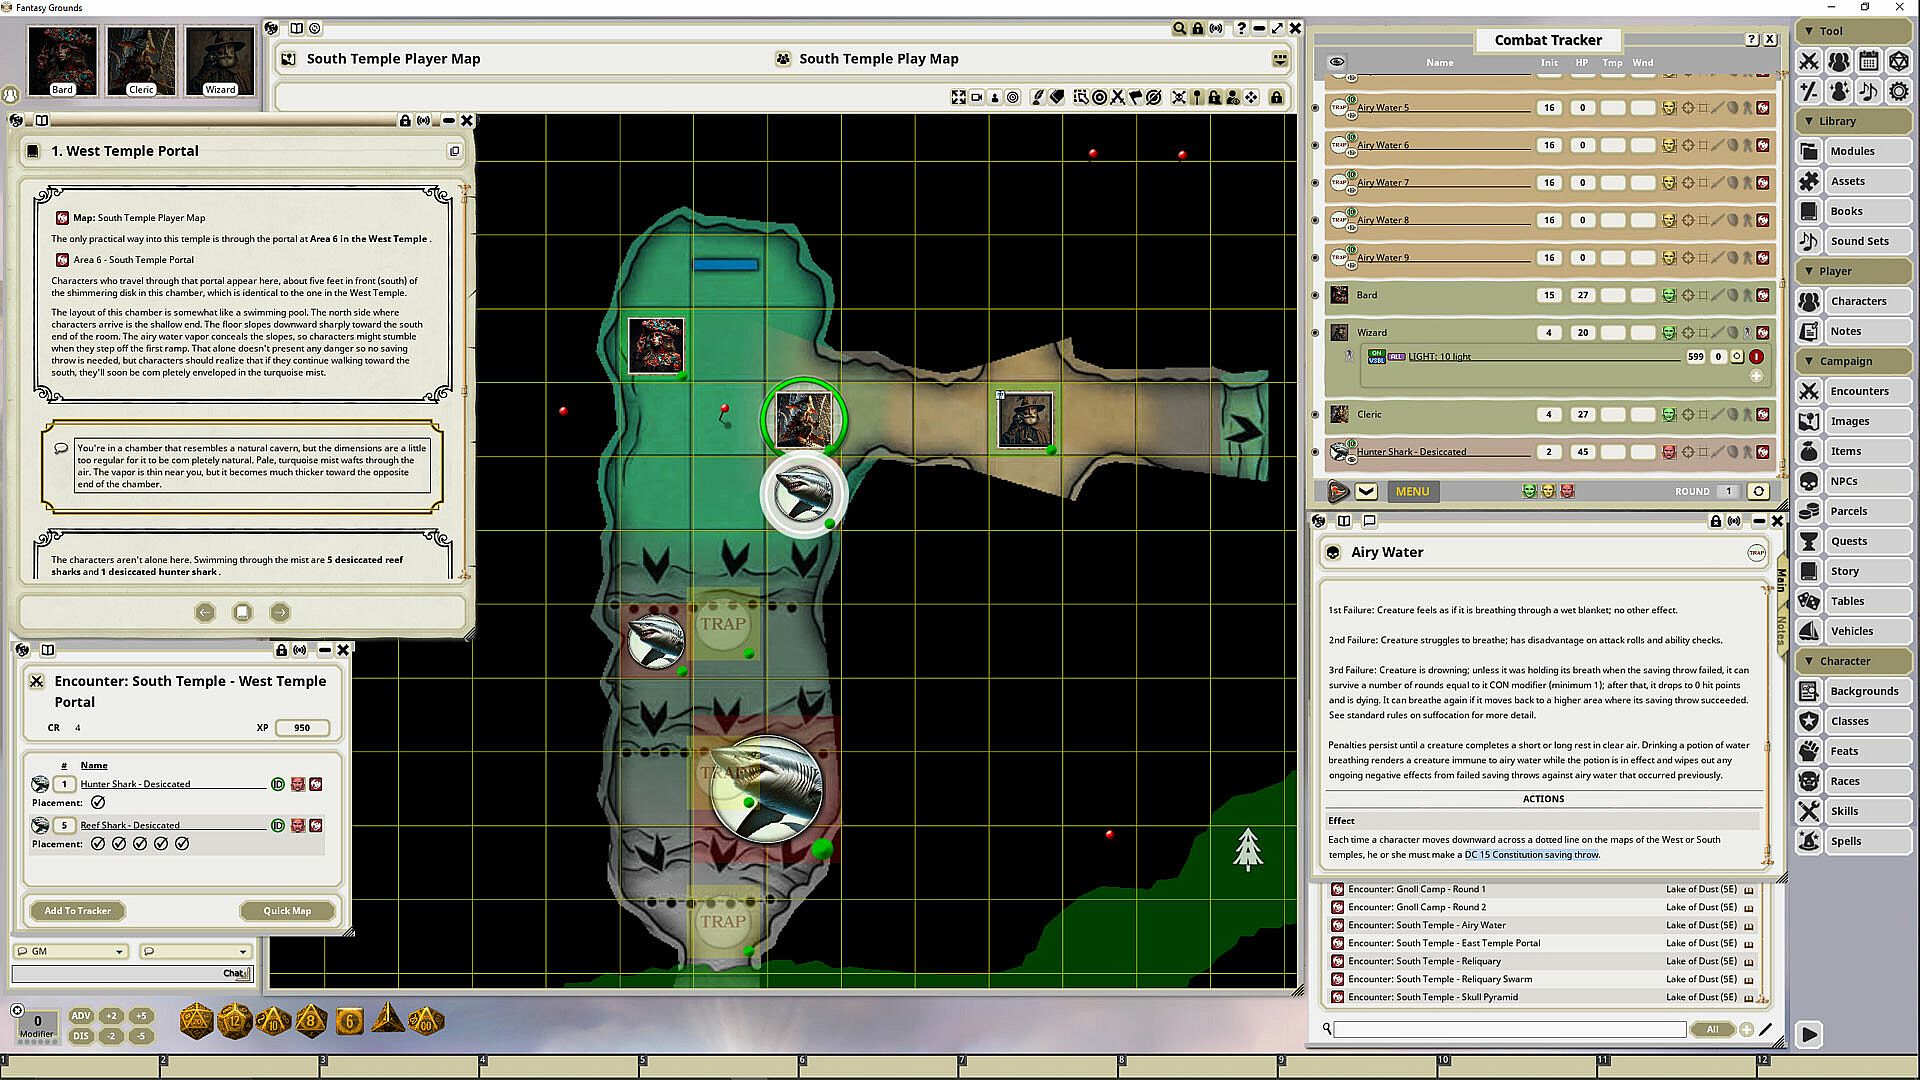Image resolution: width=1920 pixels, height=1080 pixels.
Task: Click the ADV modifier button
Action: (81, 1016)
